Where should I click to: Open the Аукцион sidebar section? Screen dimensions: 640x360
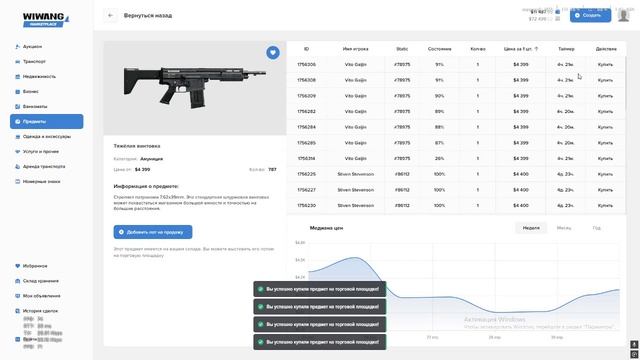(x=32, y=47)
